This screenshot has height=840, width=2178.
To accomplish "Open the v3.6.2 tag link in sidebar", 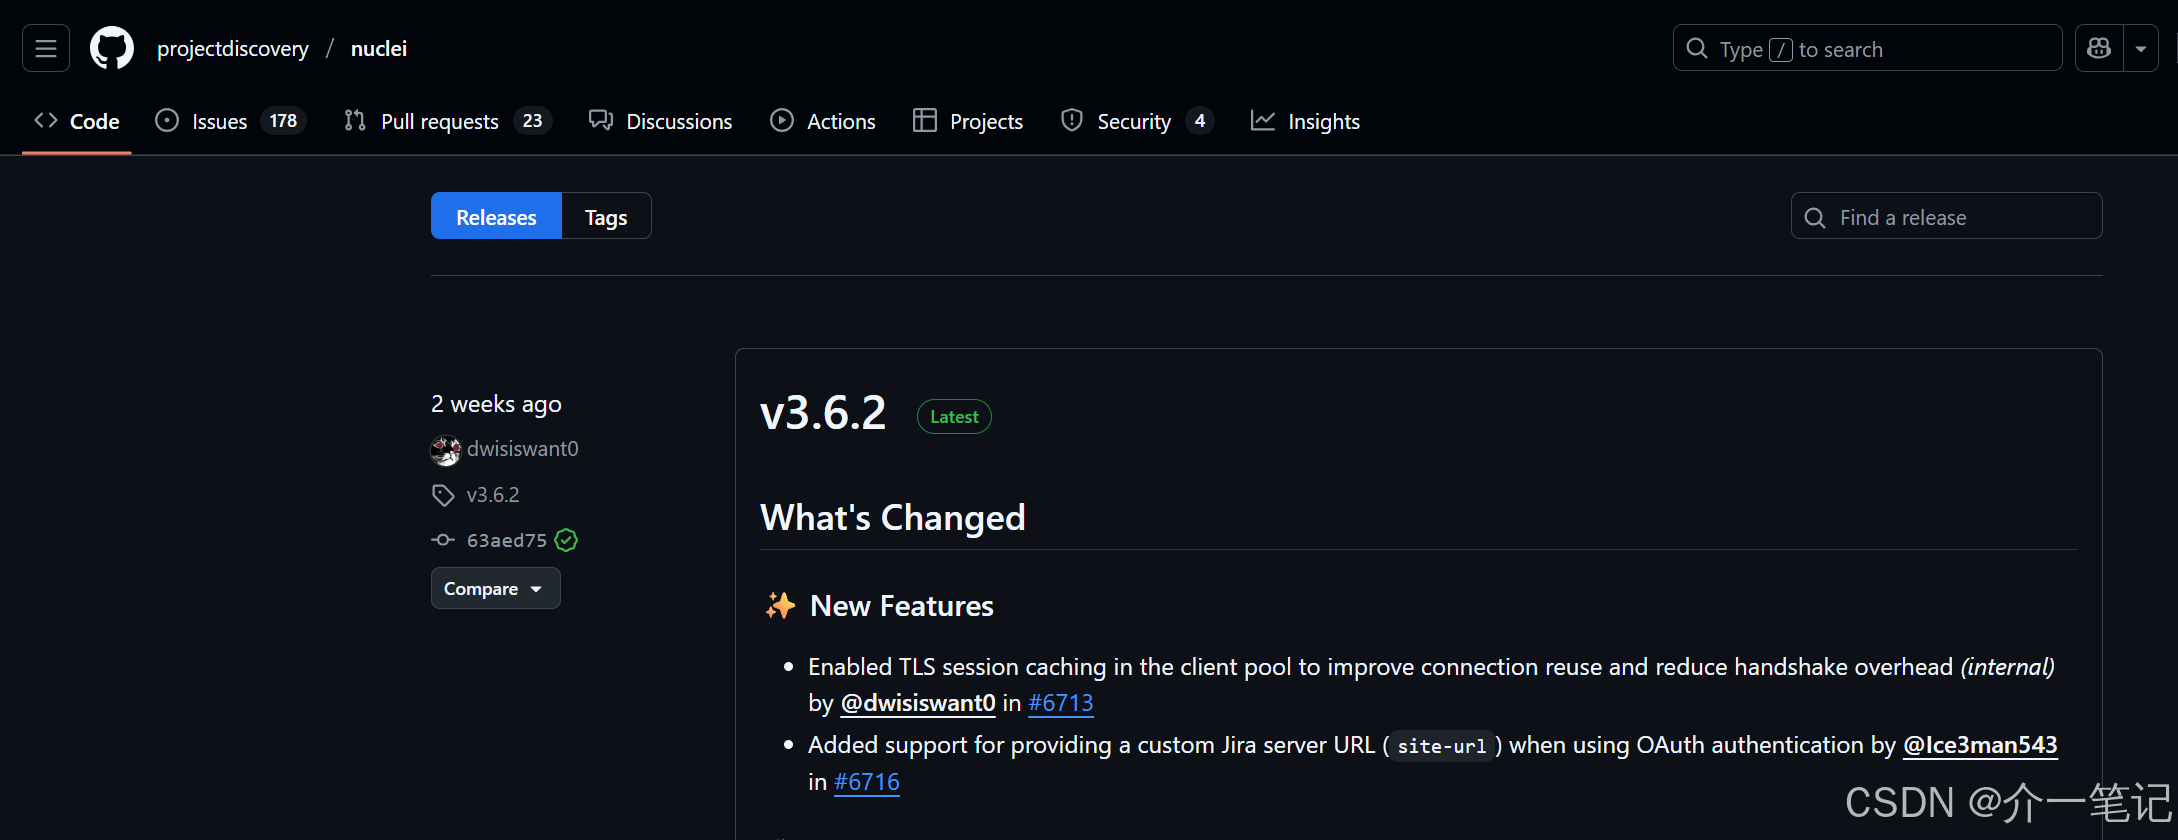I will click(493, 495).
